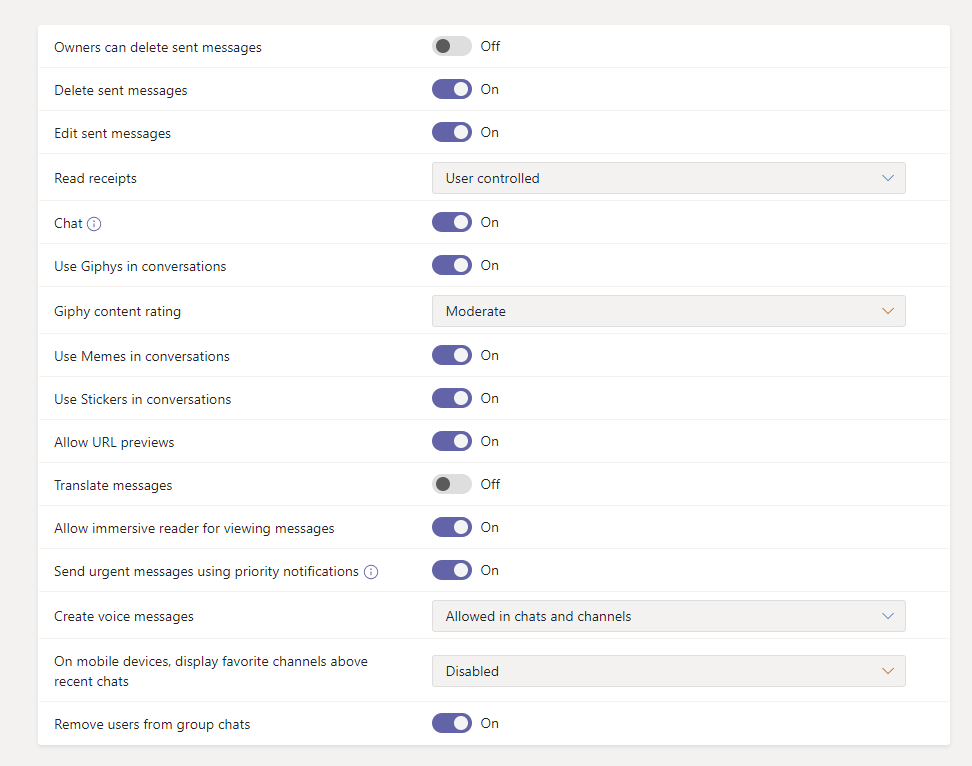Toggle Allow immersive reader for viewing messages
Screen dimensions: 972x766
[x=452, y=527]
